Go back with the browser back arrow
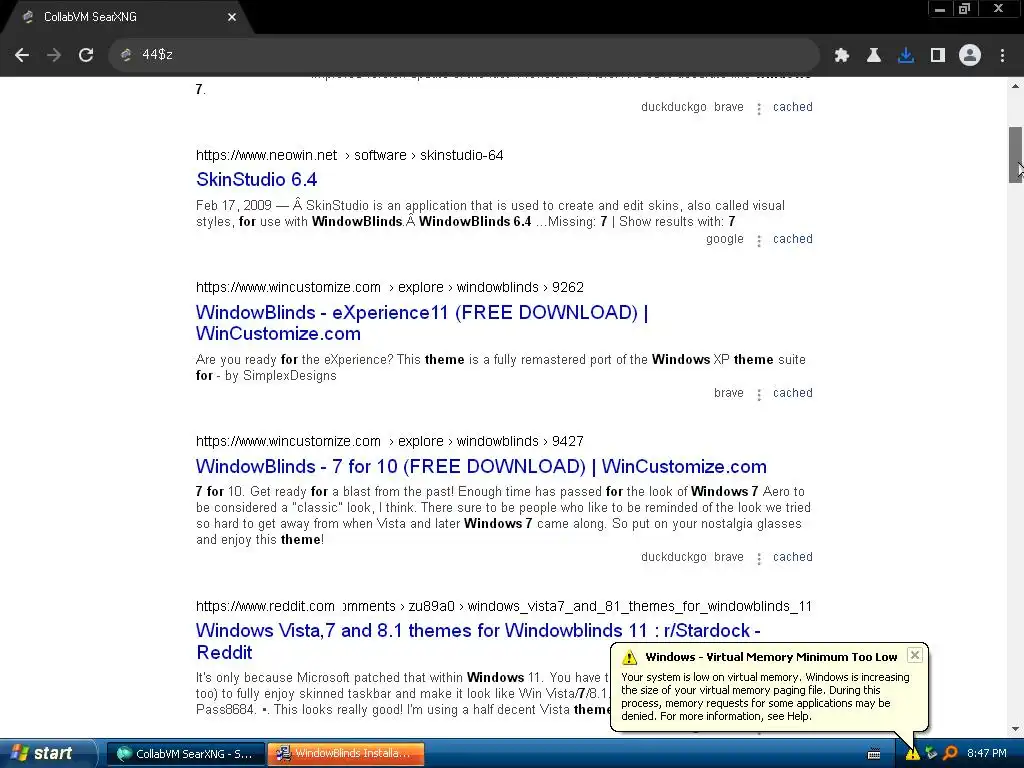Viewport: 1024px width, 768px height. coord(22,55)
